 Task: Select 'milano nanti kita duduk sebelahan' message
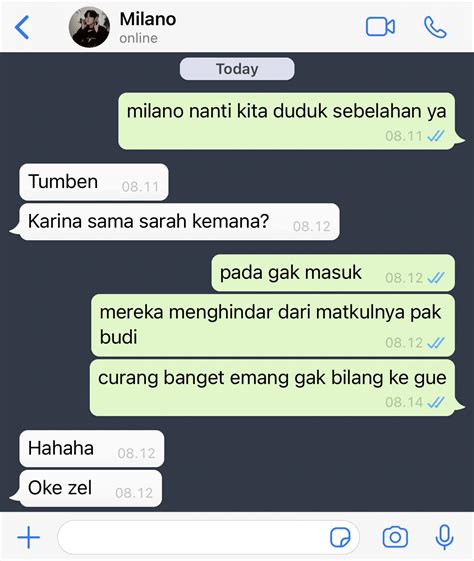[x=287, y=121]
